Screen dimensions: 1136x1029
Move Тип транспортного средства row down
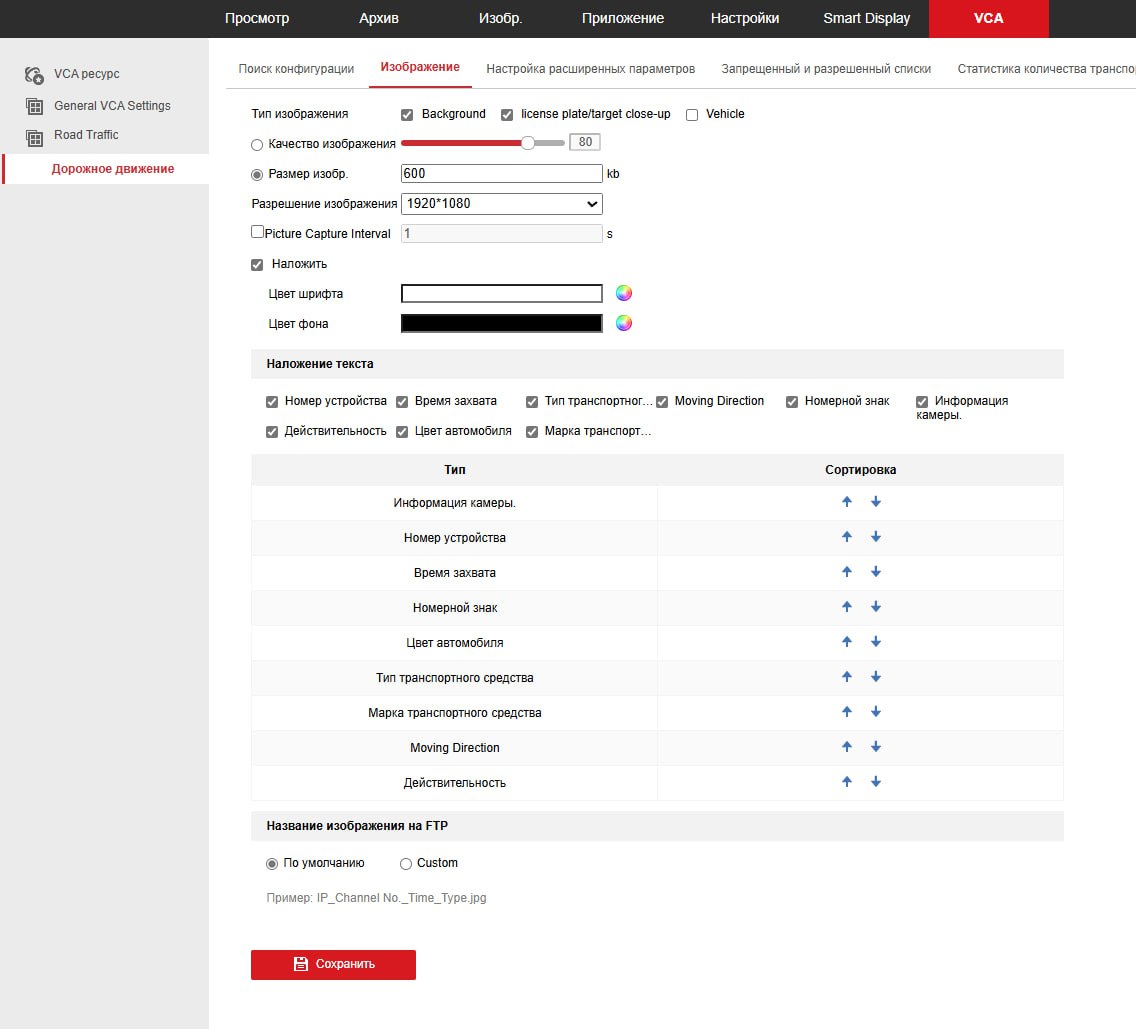875,676
